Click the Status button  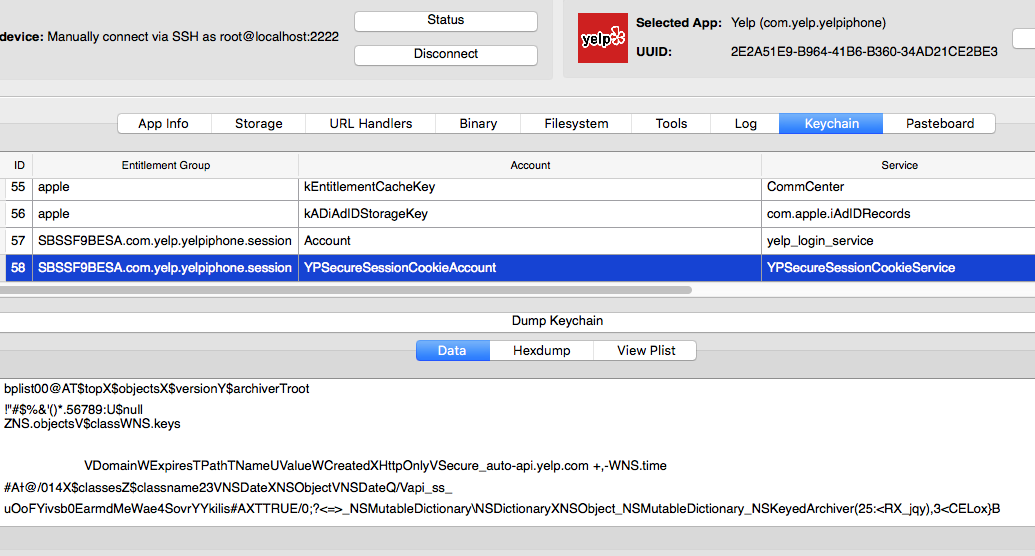[x=446, y=20]
